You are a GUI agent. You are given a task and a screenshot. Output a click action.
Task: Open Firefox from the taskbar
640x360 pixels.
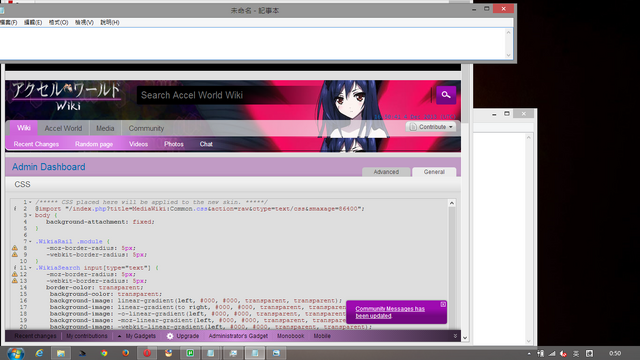tap(126, 353)
